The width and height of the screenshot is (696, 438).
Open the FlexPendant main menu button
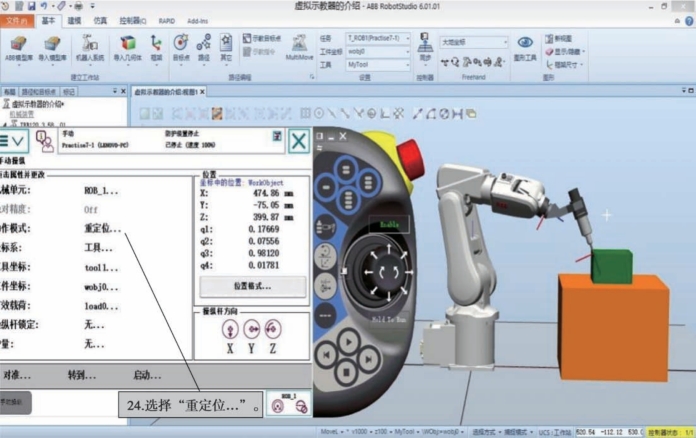(13, 141)
